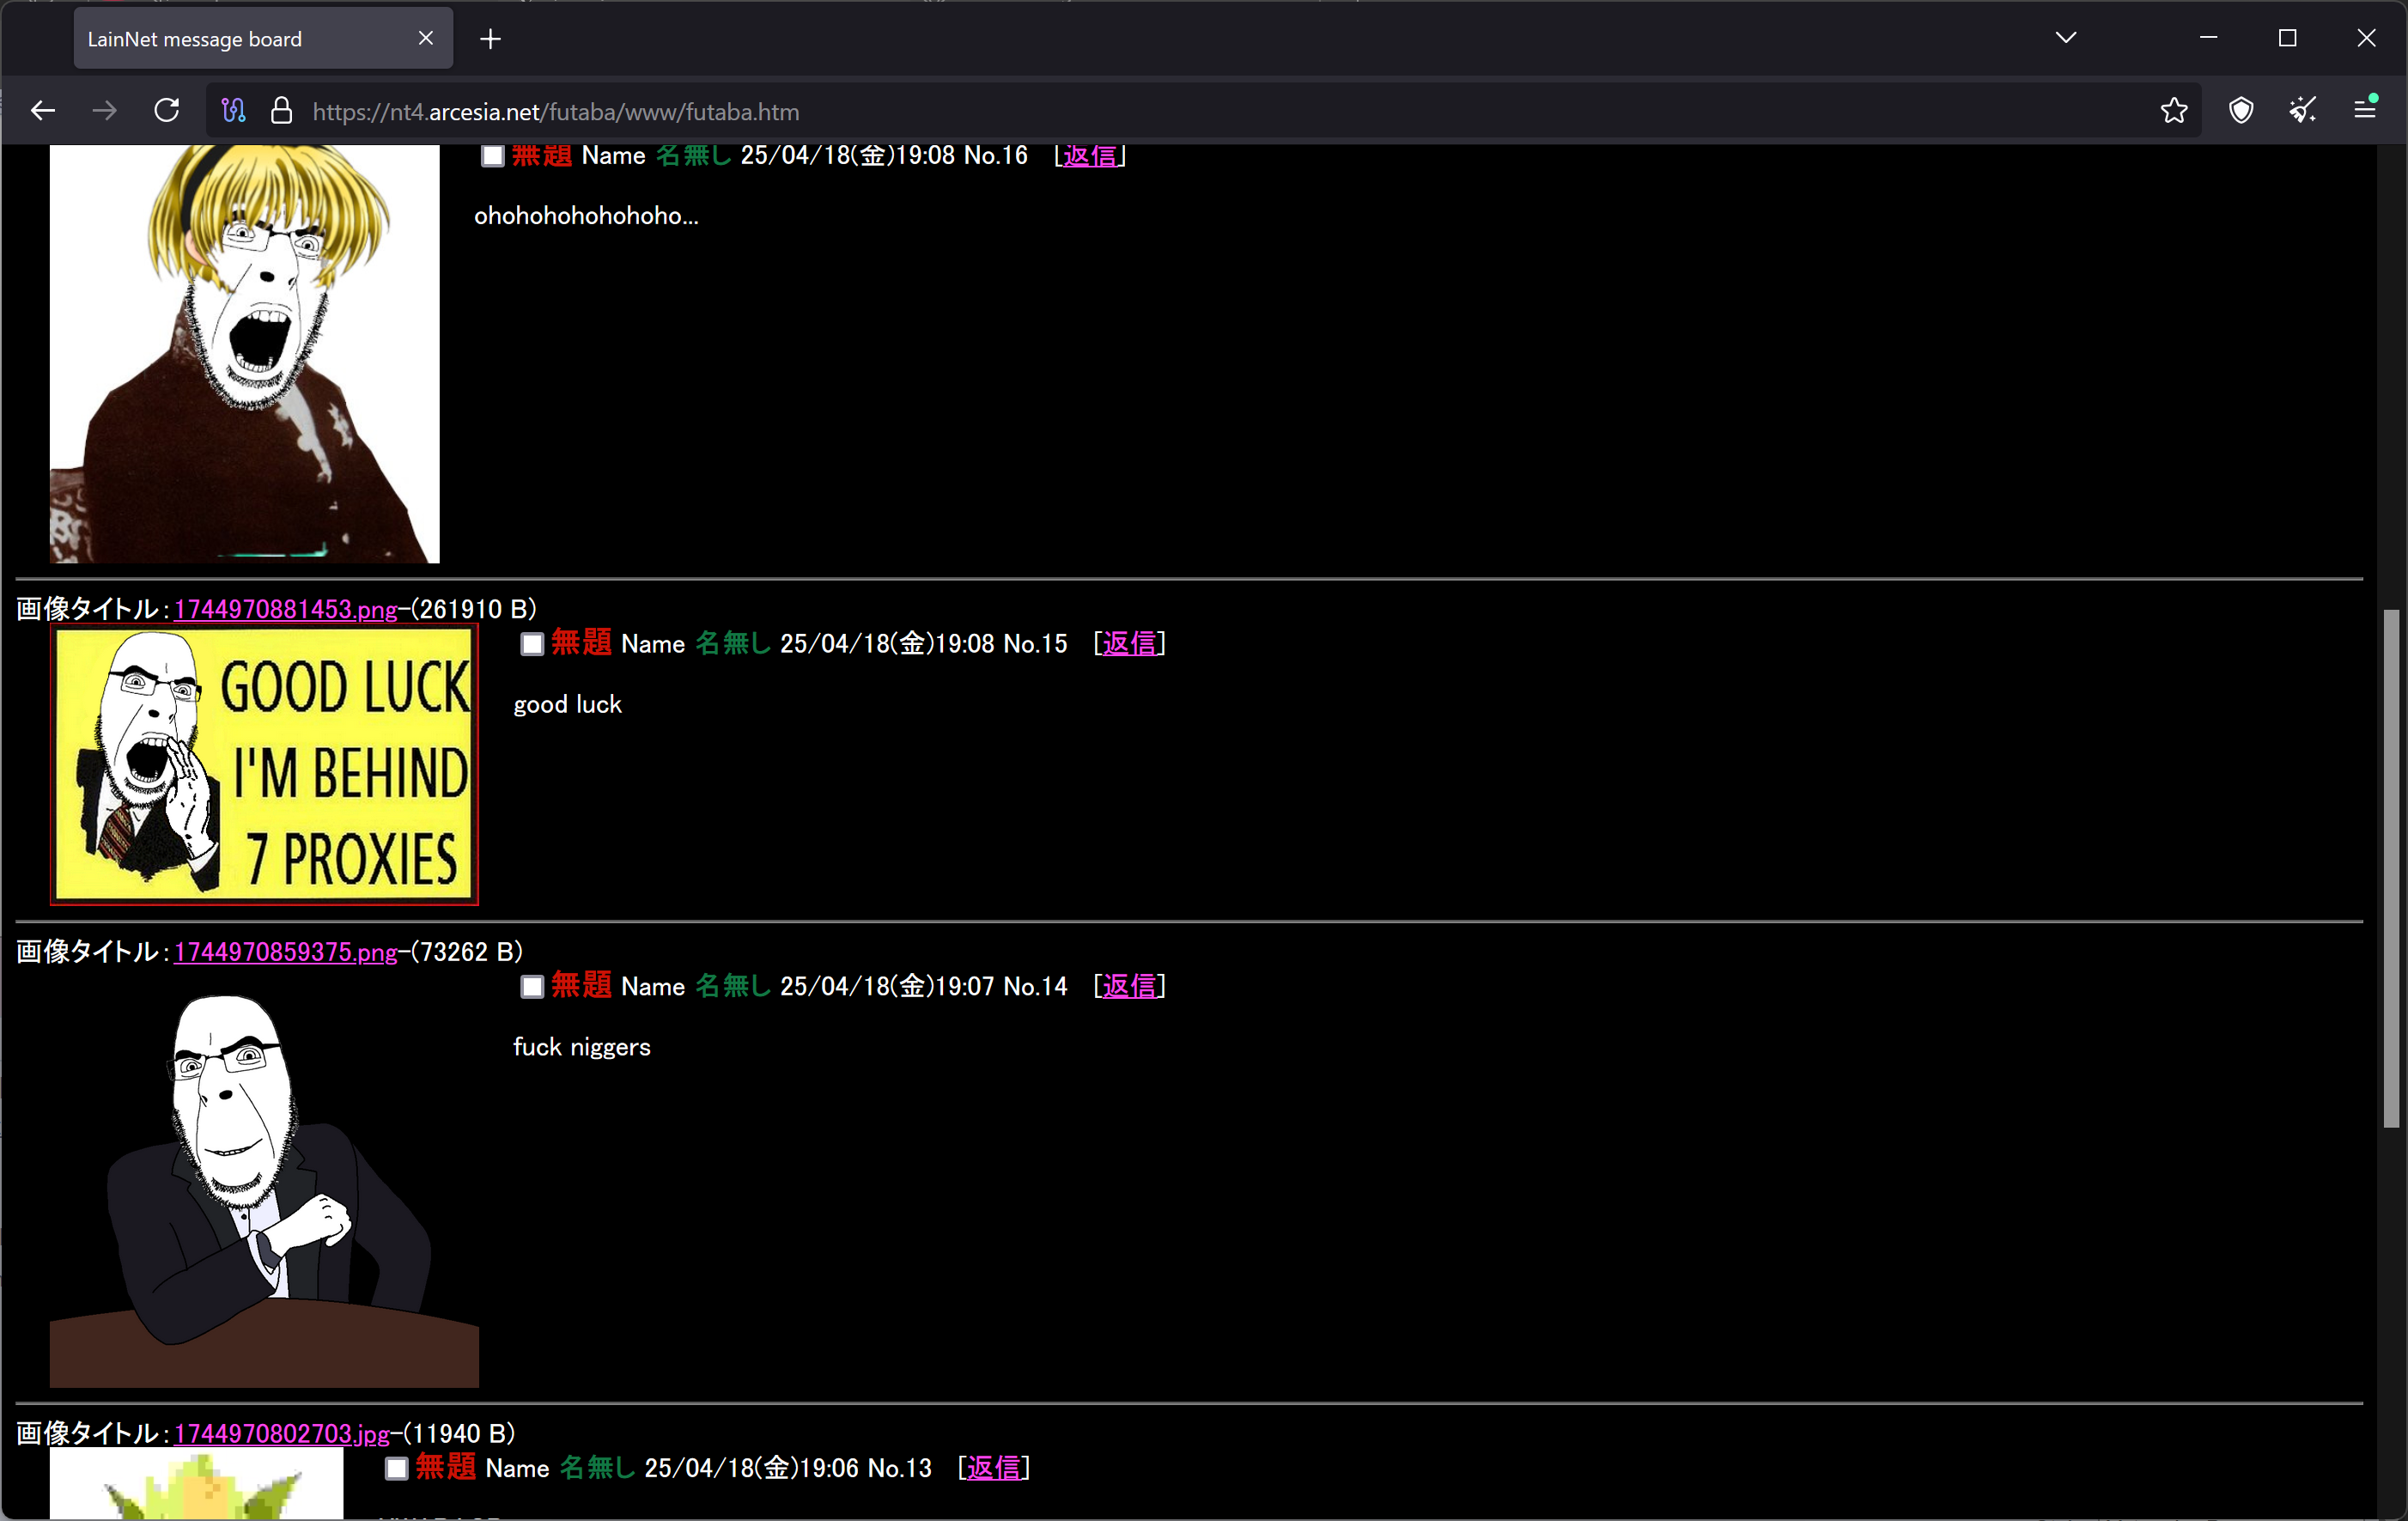Screen dimensions: 2408x1521
Task: Click reply link on post No.16
Action: pyautogui.click(x=1089, y=156)
